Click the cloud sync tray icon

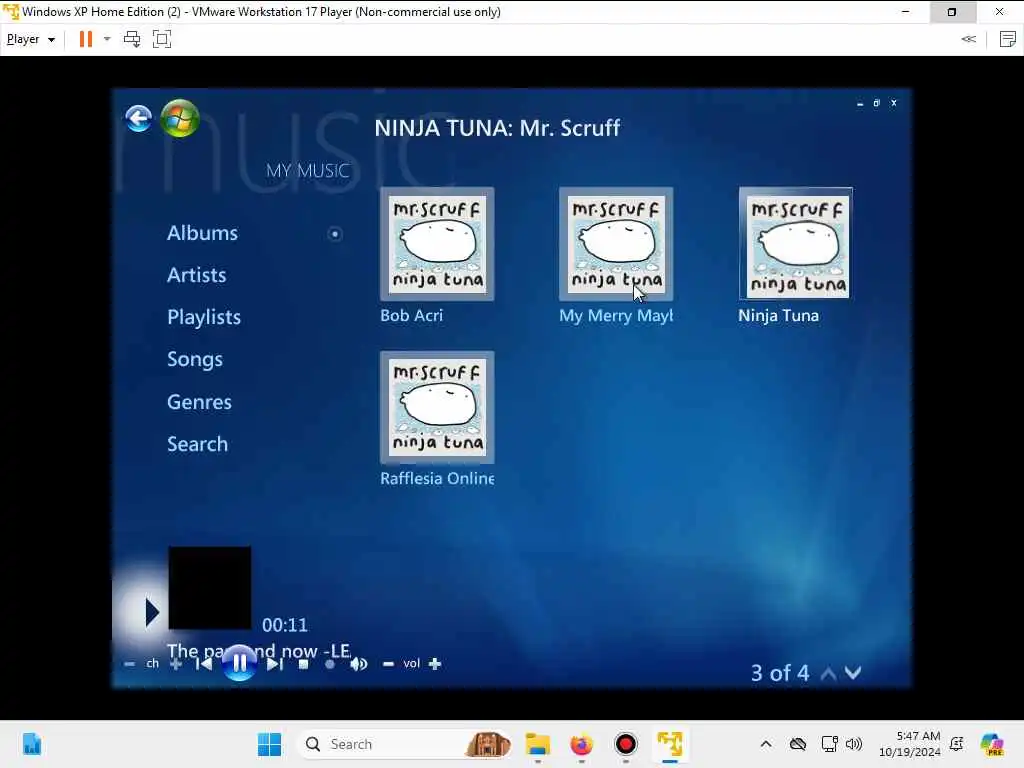(x=797, y=744)
